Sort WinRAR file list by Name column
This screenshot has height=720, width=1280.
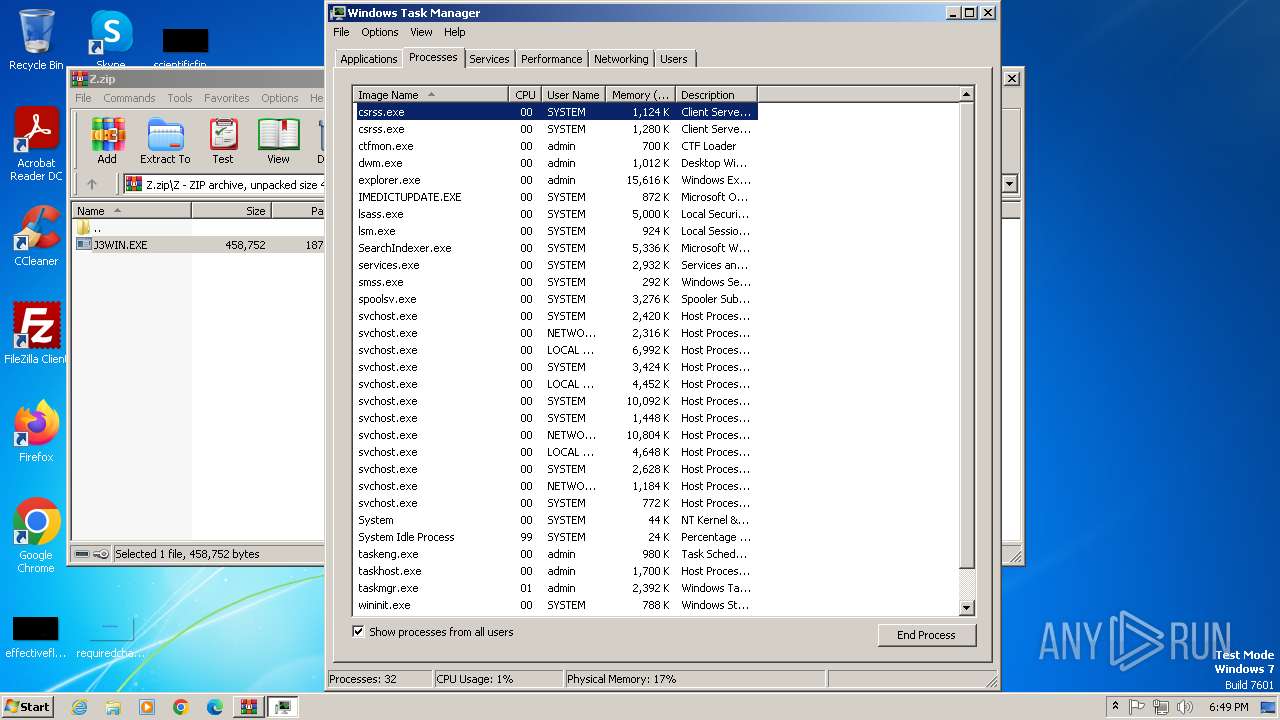pos(131,211)
